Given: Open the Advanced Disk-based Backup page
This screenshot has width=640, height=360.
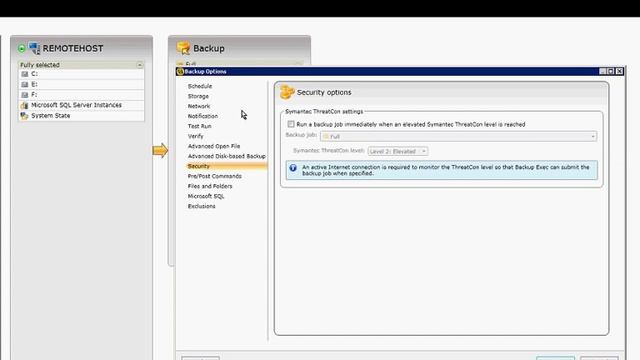Looking at the screenshot, I should pyautogui.click(x=227, y=156).
